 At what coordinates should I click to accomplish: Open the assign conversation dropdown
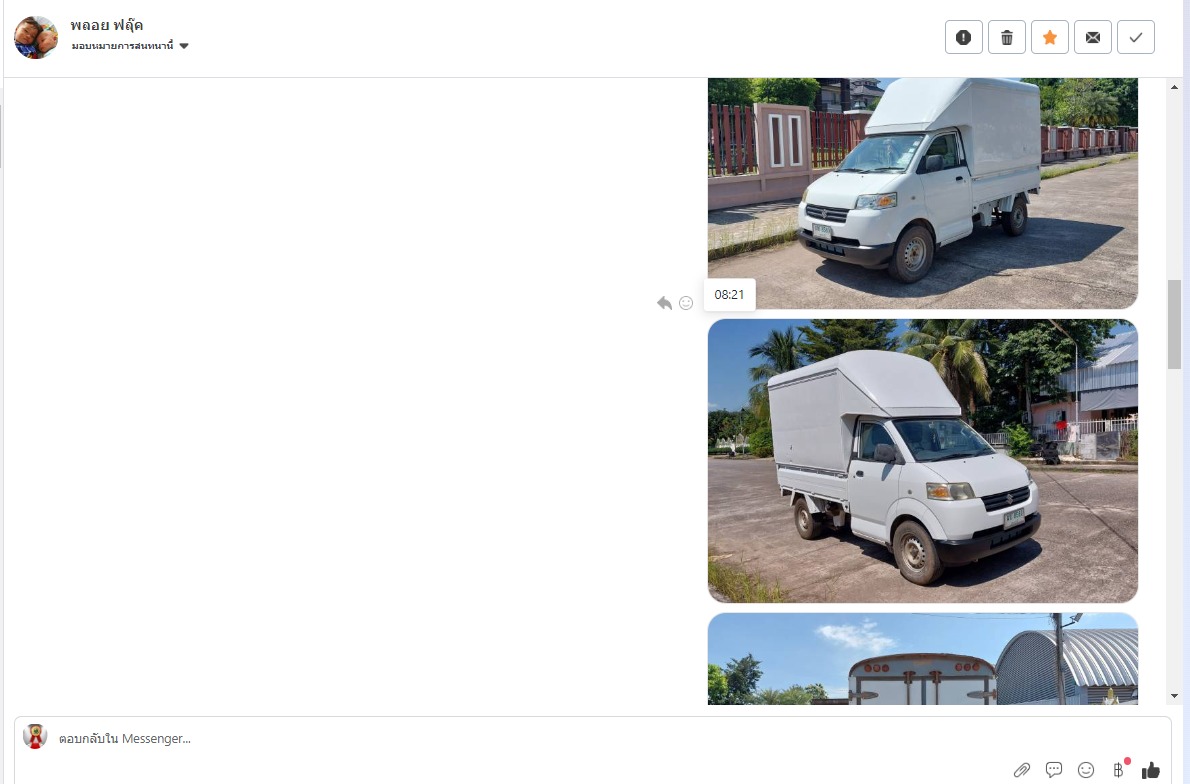[130, 46]
